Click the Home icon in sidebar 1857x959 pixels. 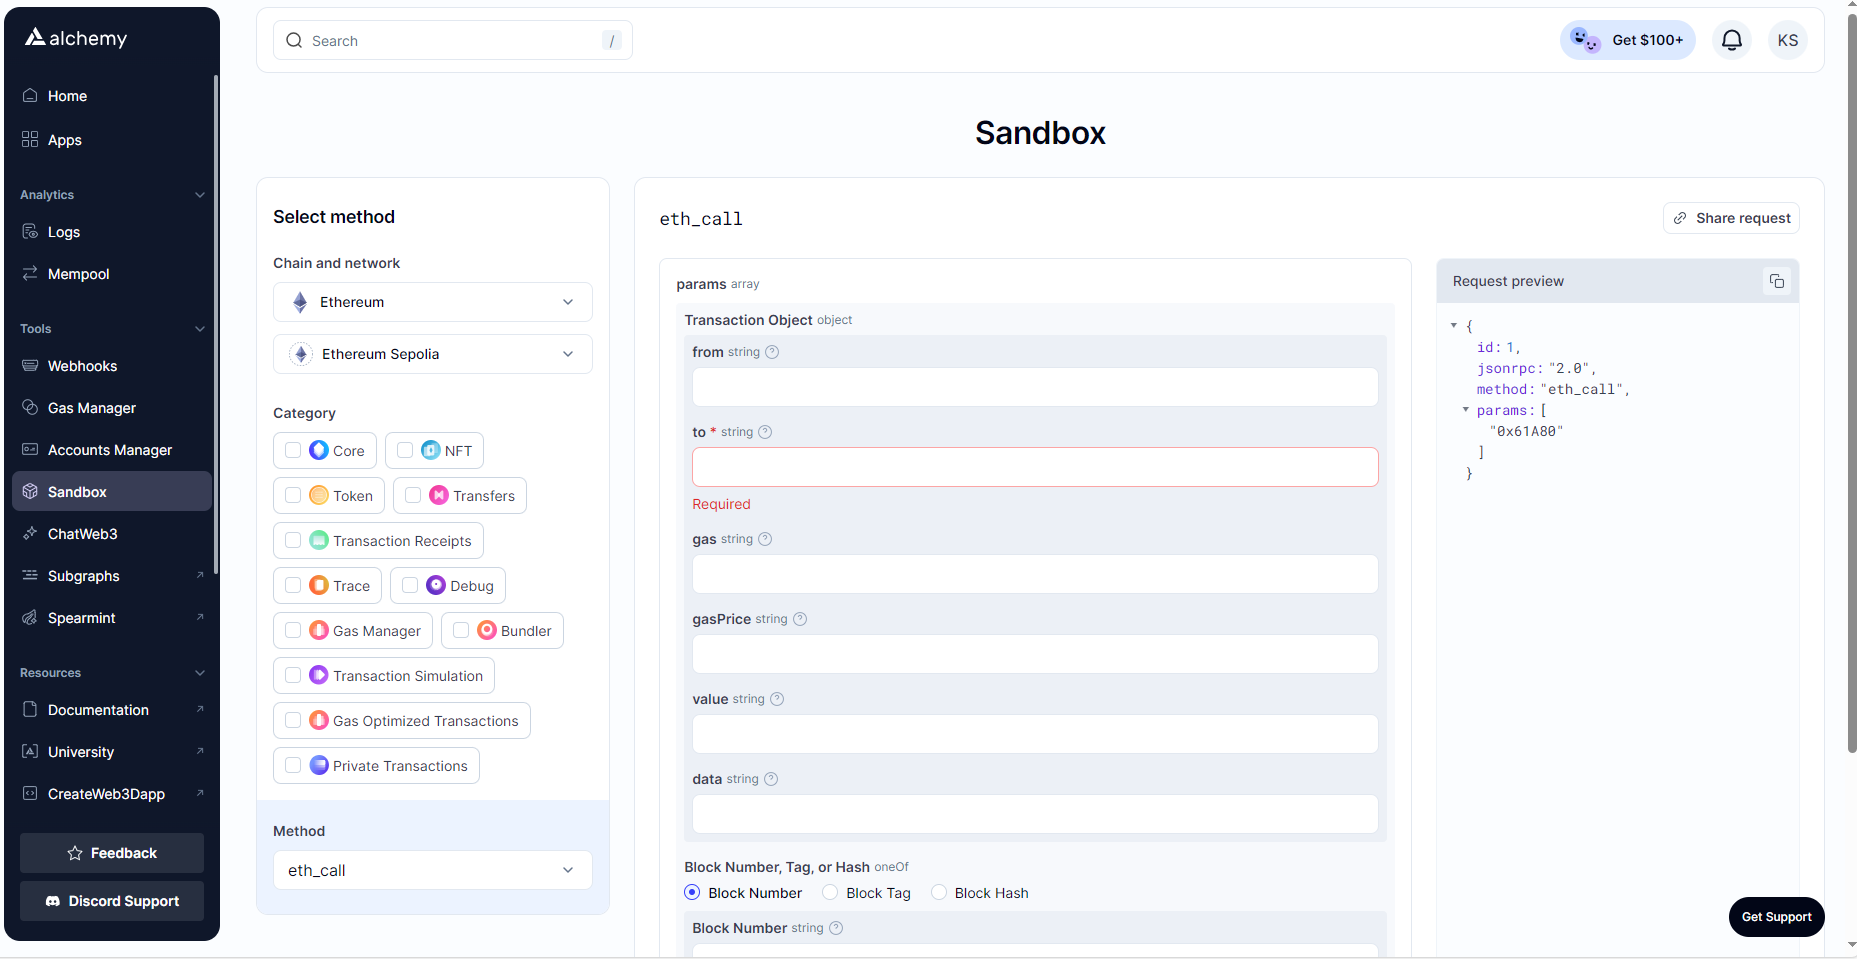coord(30,96)
